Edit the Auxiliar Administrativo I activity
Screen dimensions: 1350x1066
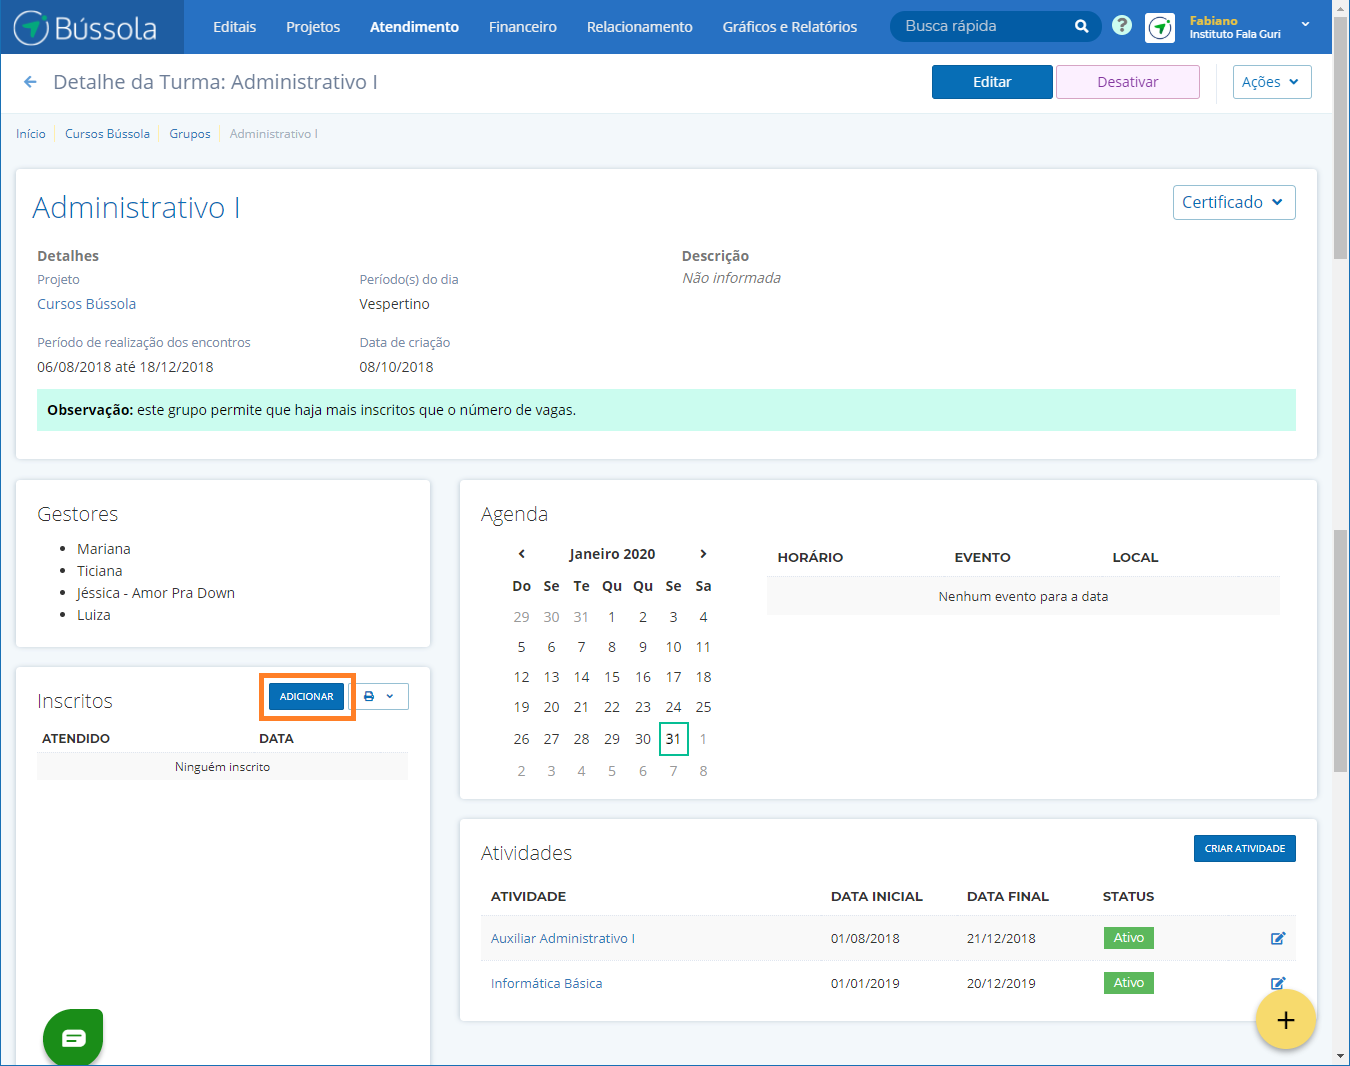(1277, 938)
